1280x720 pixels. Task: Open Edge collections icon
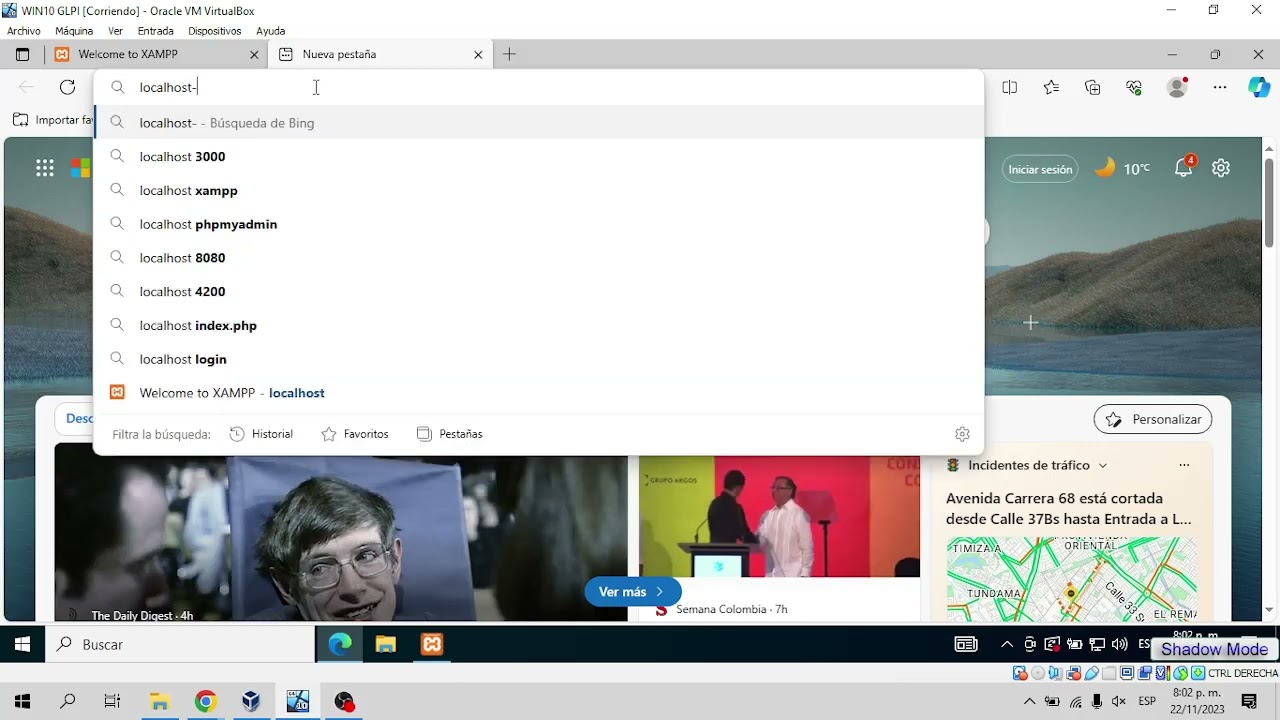(x=1092, y=87)
